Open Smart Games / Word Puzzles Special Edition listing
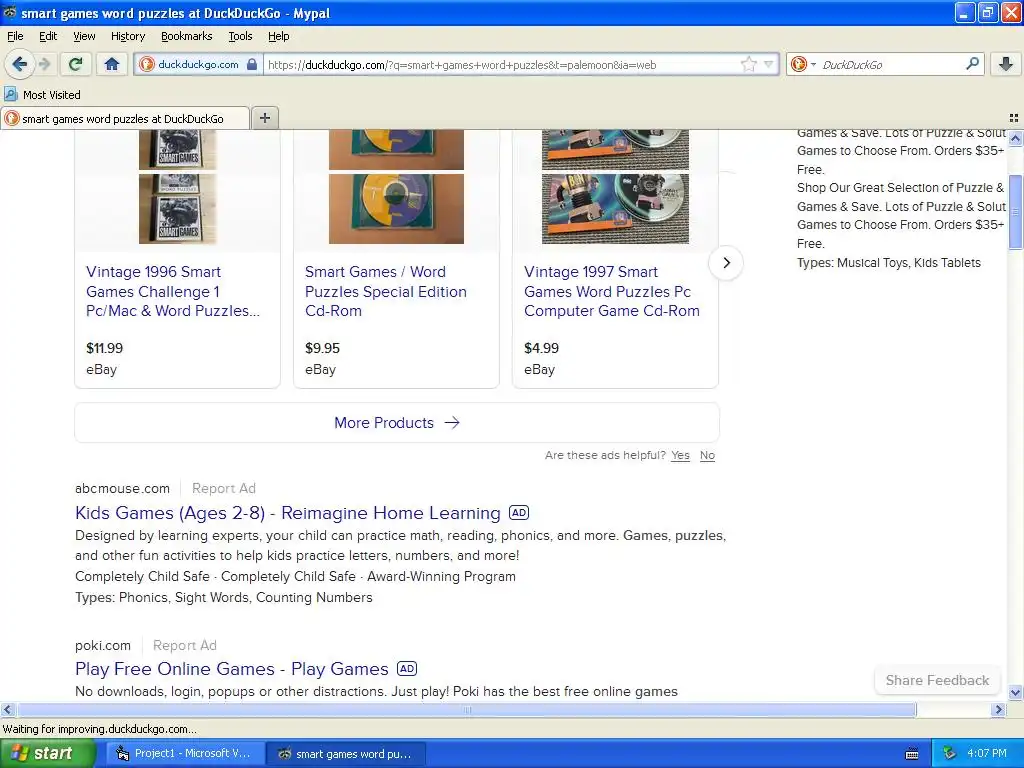 [x=386, y=291]
